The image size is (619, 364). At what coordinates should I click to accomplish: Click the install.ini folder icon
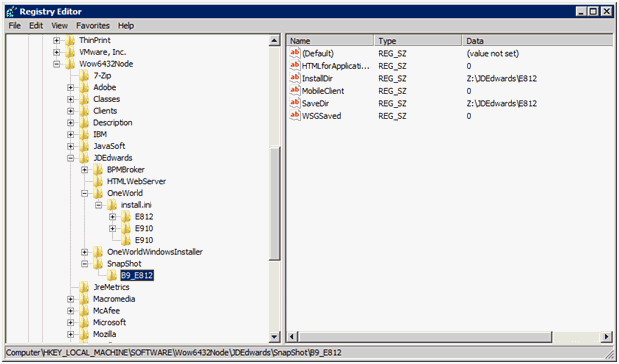pos(112,205)
